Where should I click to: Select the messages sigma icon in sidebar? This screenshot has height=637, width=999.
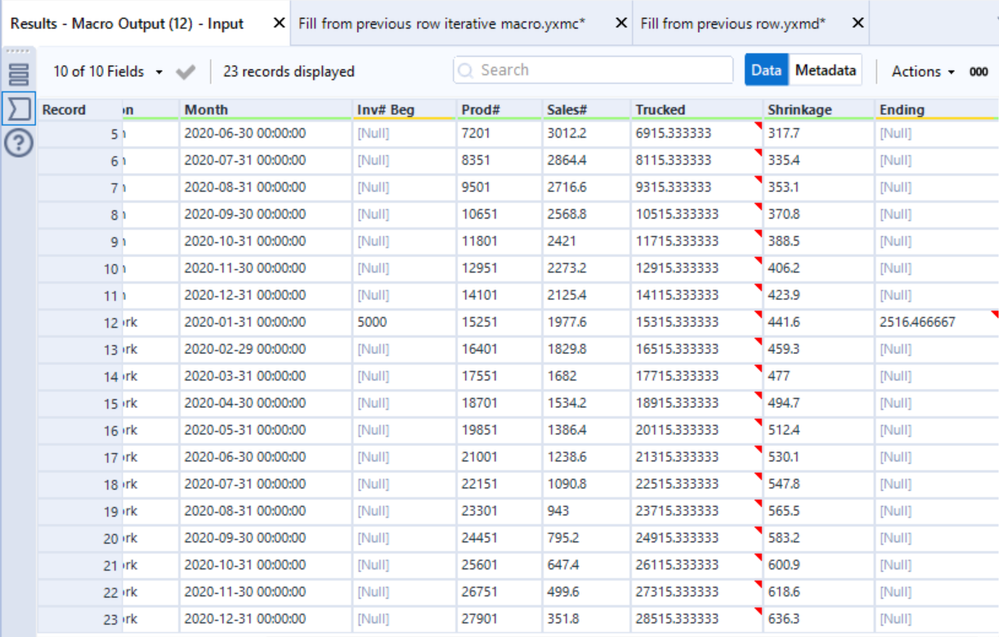tap(18, 109)
